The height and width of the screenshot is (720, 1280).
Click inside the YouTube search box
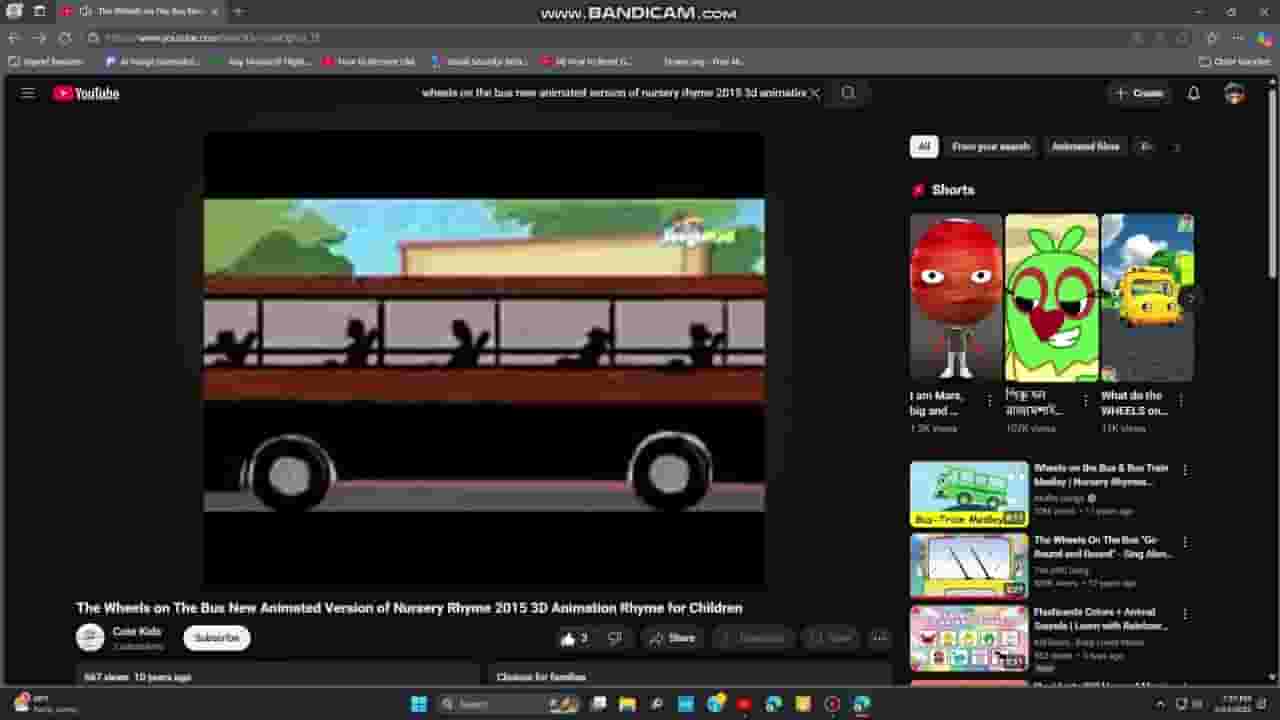613,93
